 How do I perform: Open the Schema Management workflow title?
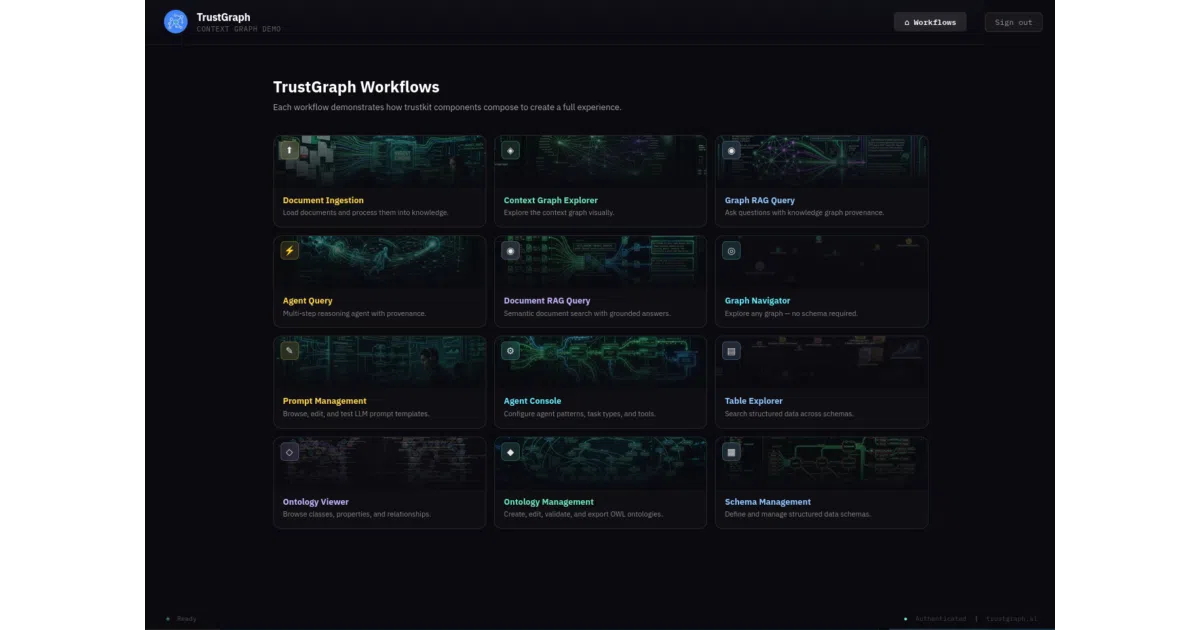(x=768, y=502)
